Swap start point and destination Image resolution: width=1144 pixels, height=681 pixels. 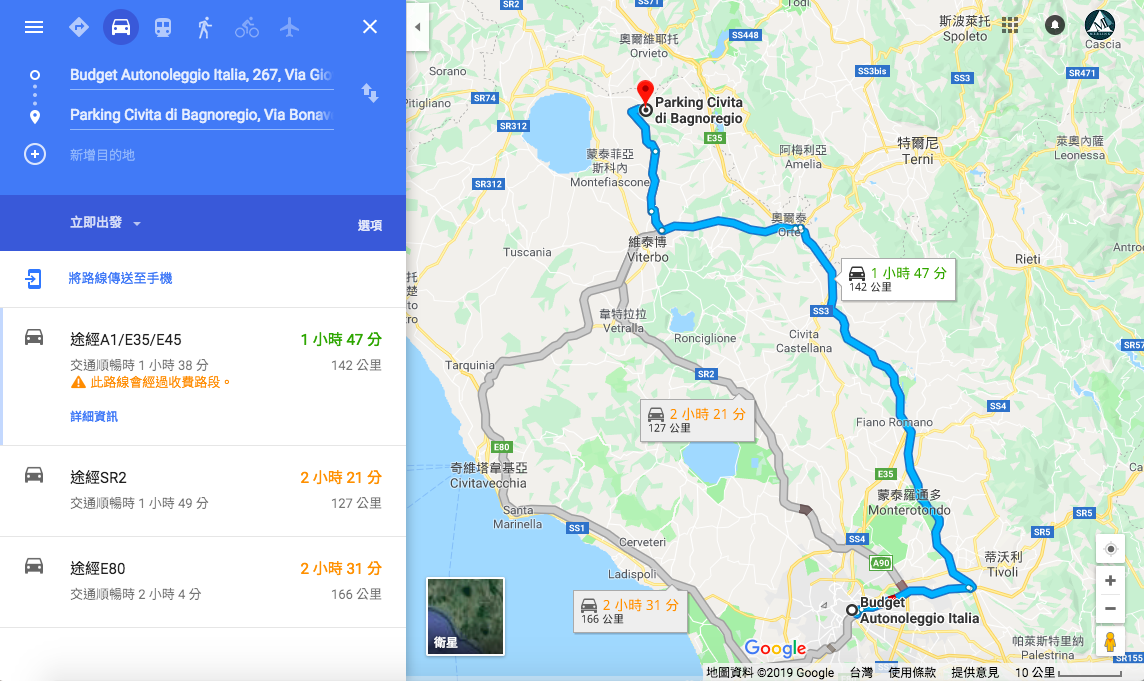(x=370, y=93)
